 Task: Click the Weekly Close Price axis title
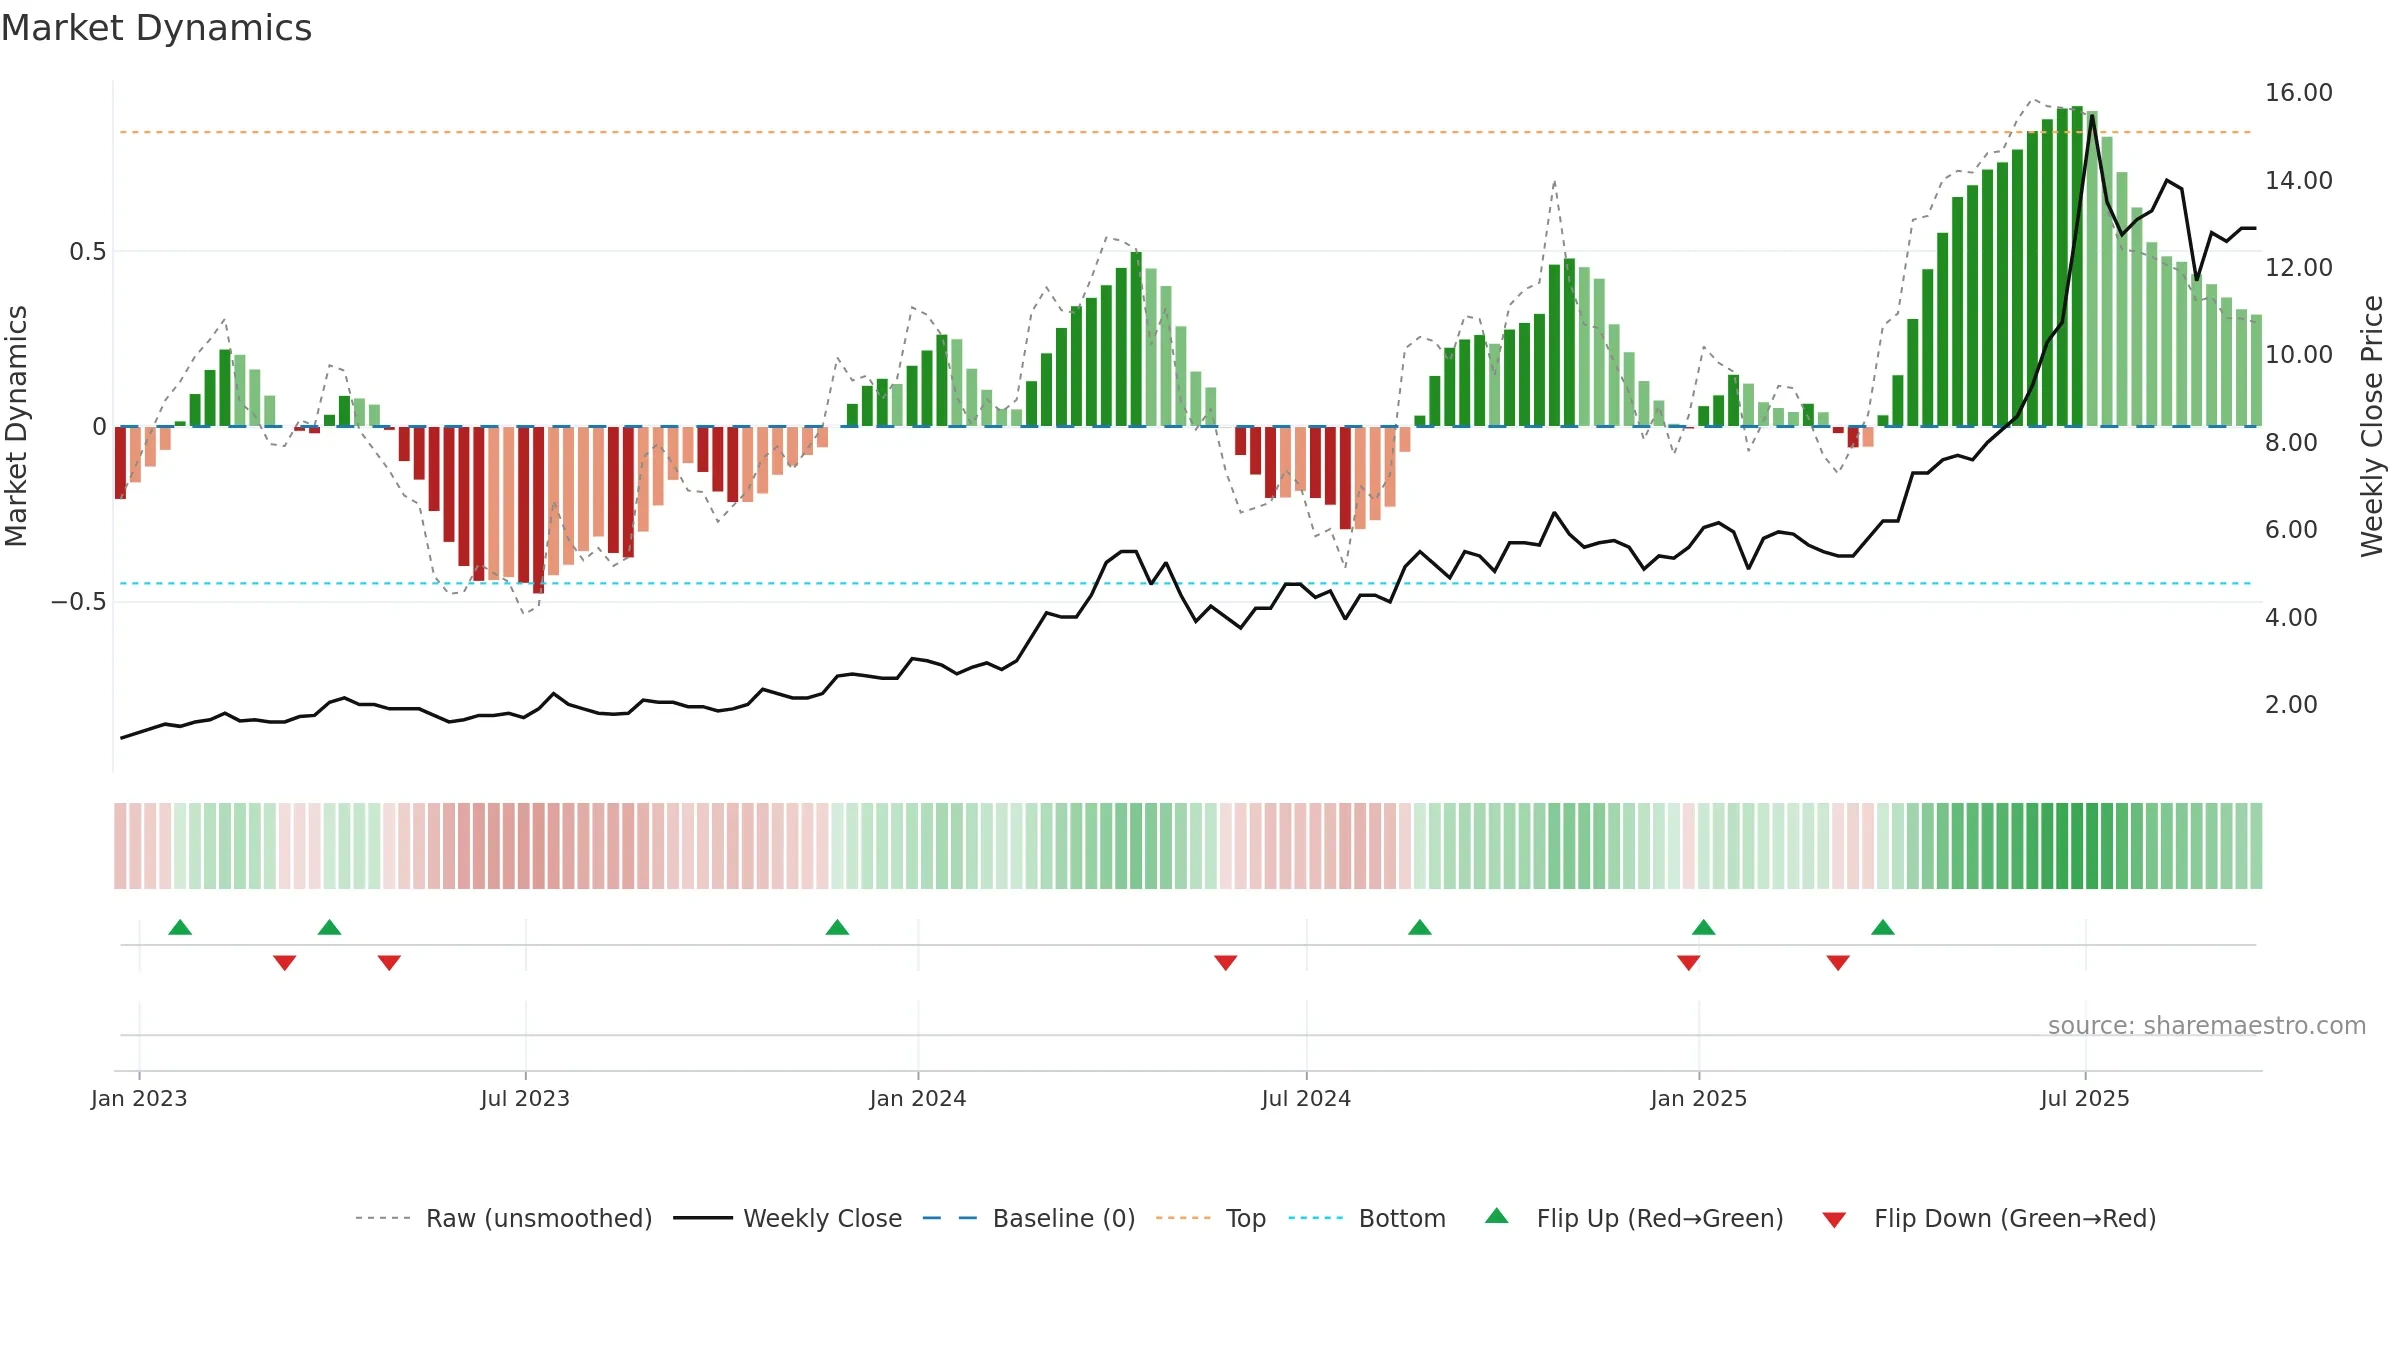point(2372,426)
